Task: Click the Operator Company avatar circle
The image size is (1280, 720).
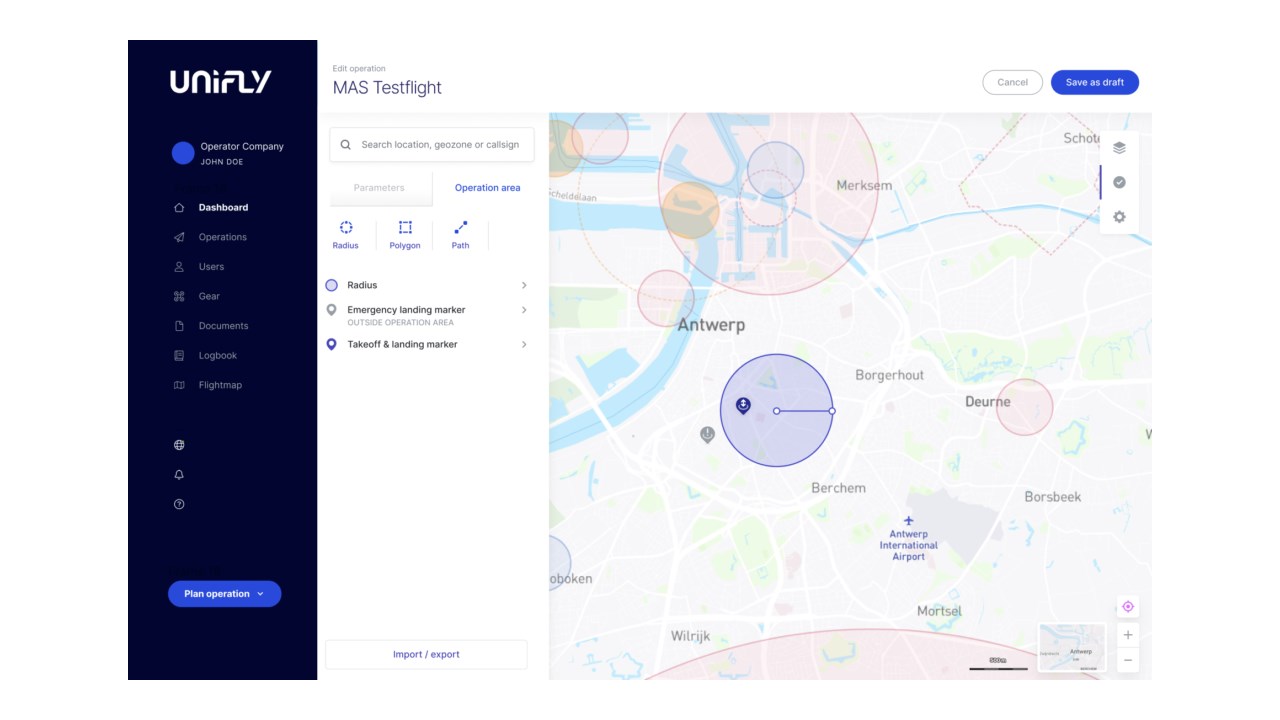Action: [x=183, y=153]
